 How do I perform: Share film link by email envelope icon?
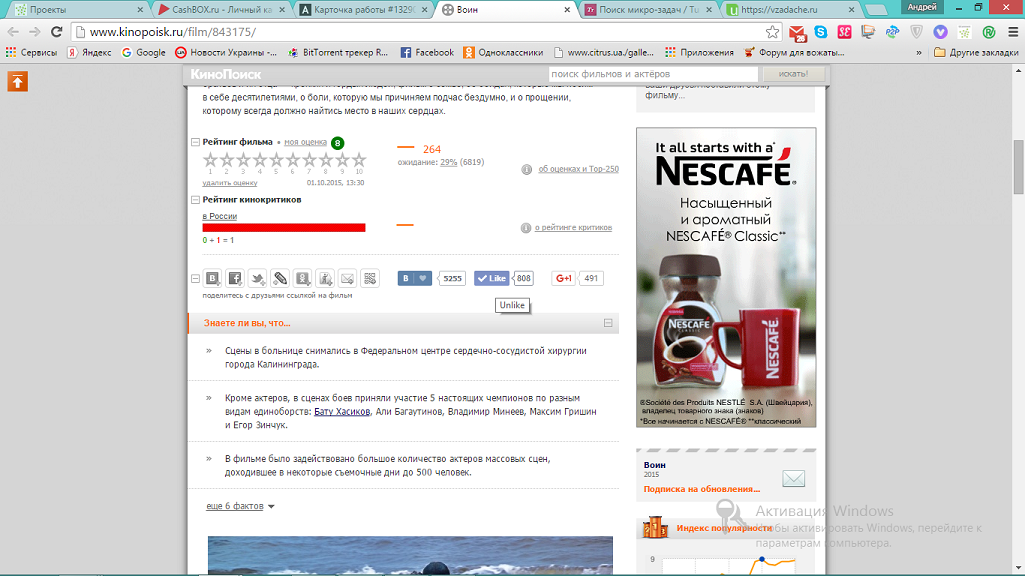tap(347, 279)
